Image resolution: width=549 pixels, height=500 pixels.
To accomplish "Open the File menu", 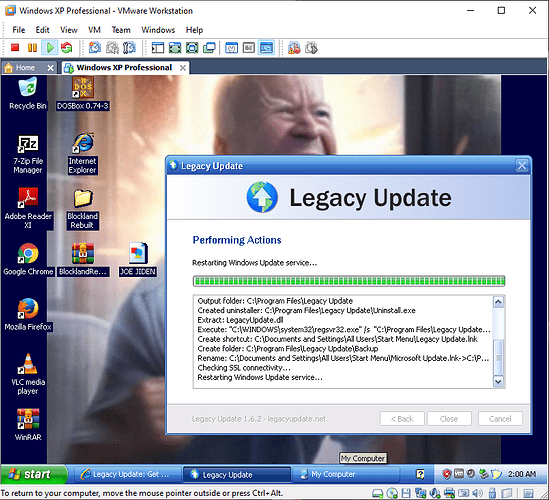I will pyautogui.click(x=19, y=30).
